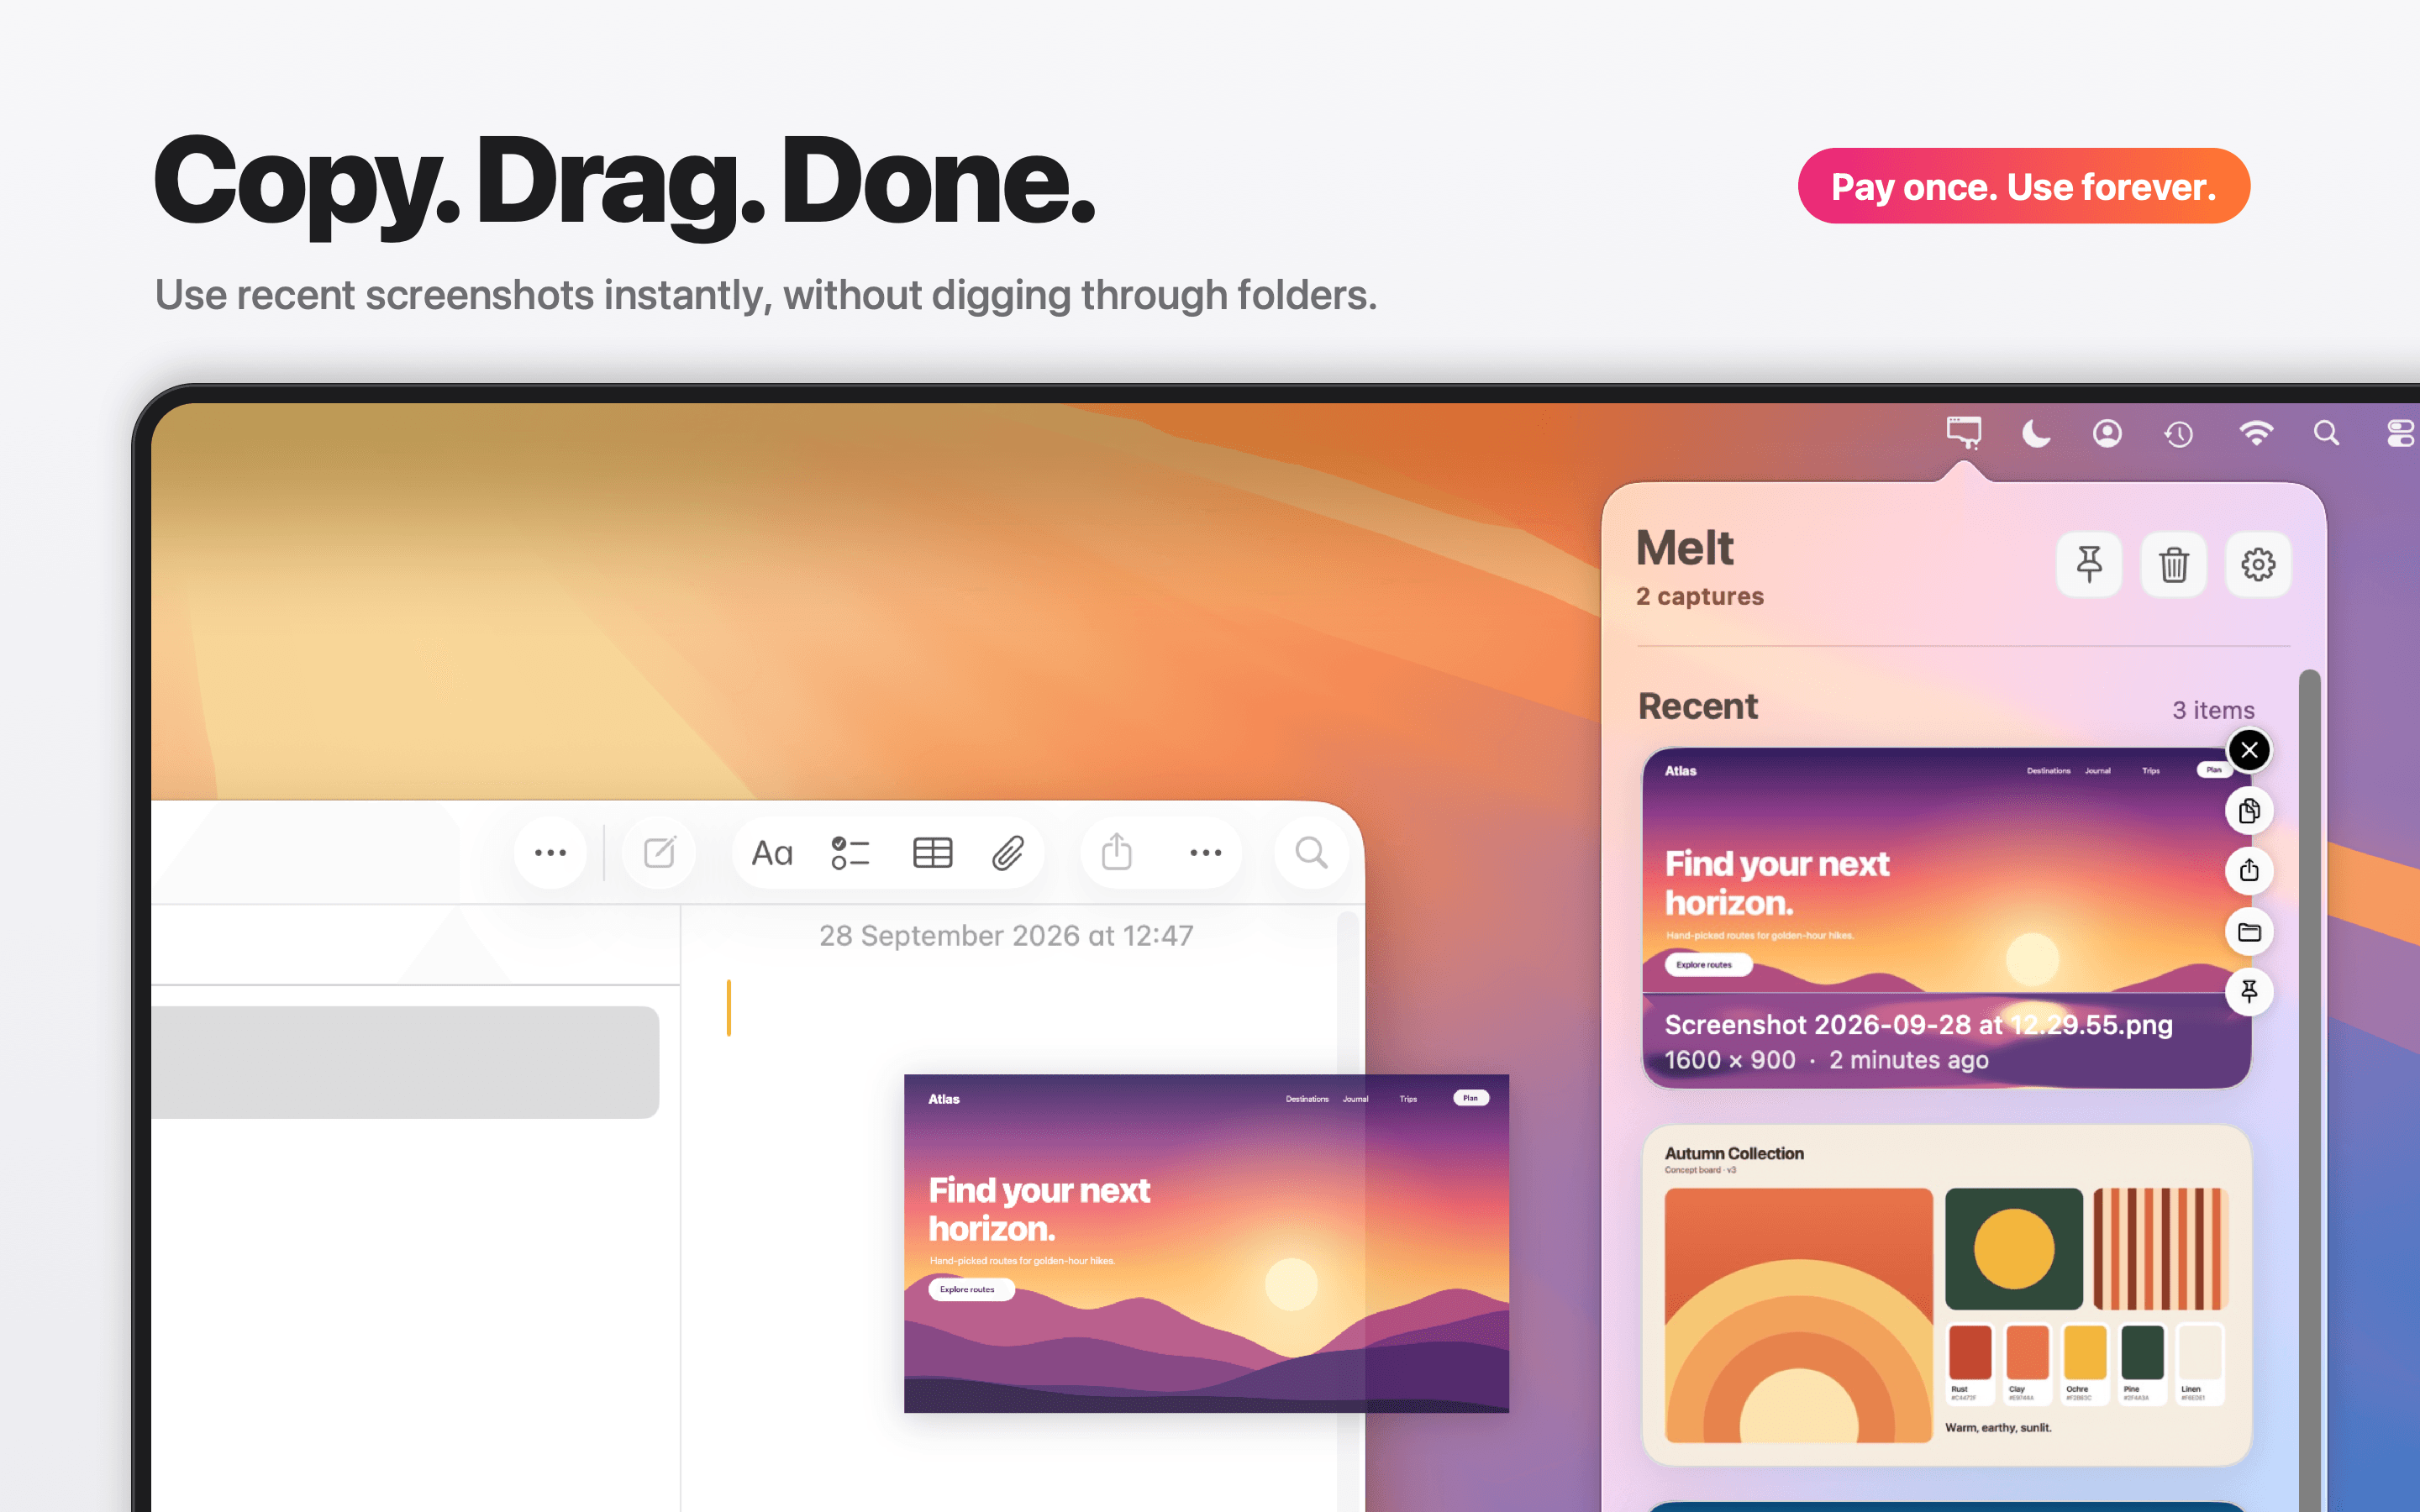The width and height of the screenshot is (2420, 1512).
Task: Open the left ellipsis menu in Notes toolbar
Action: pyautogui.click(x=550, y=853)
